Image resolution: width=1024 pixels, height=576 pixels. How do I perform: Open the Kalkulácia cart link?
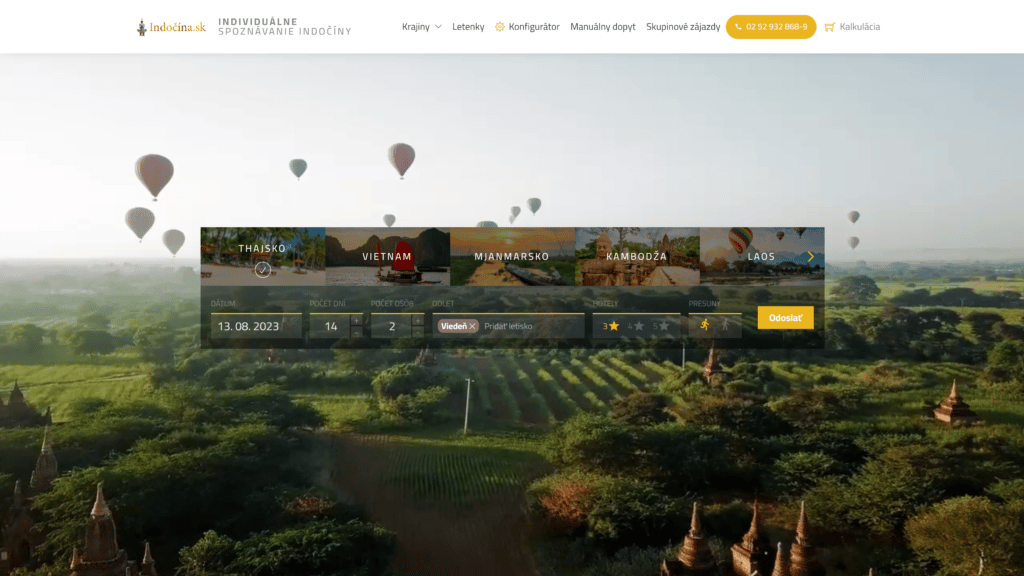point(852,27)
